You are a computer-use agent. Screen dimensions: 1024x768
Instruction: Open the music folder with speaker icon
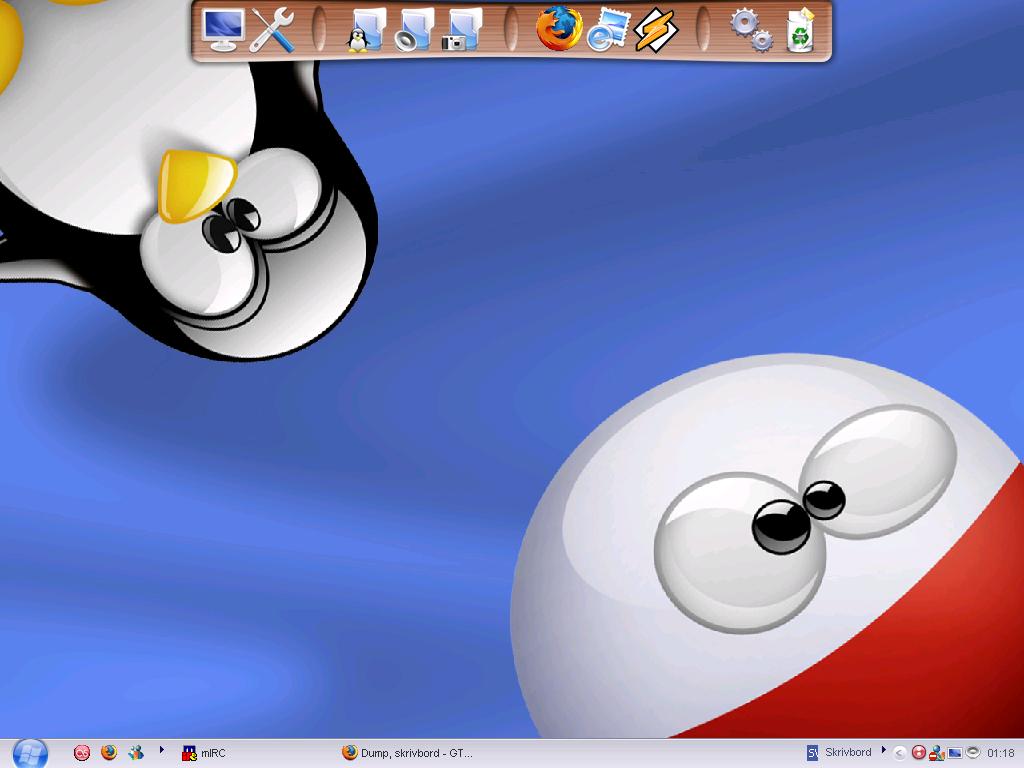(x=414, y=30)
